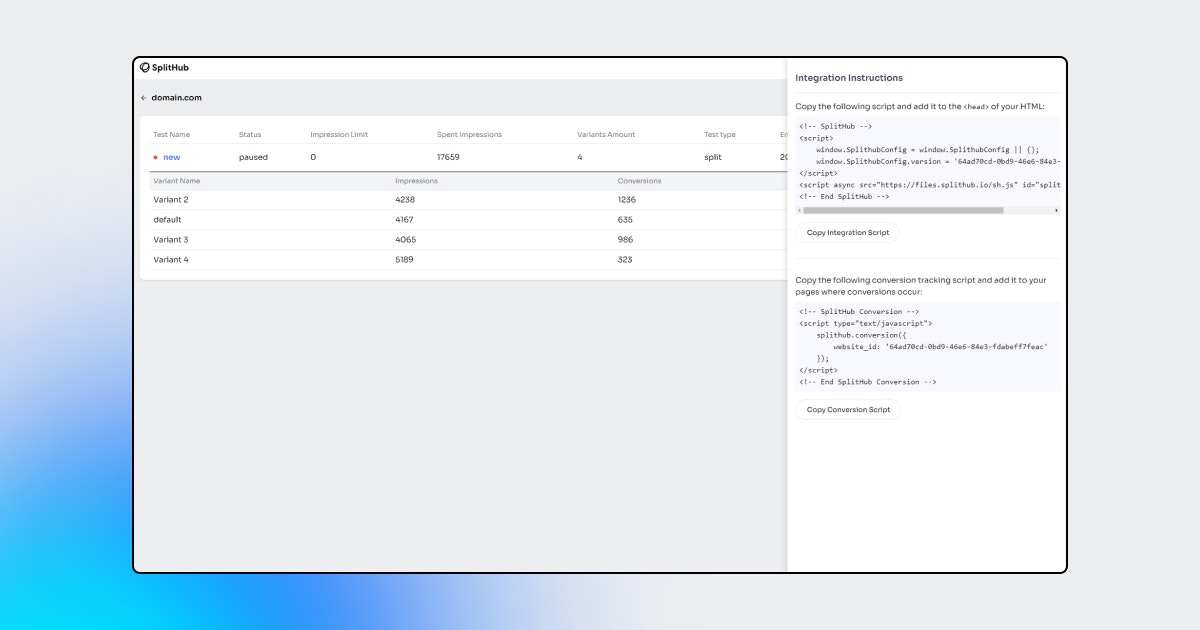1200x630 pixels.
Task: Click the Test type column header
Action: pos(720,135)
